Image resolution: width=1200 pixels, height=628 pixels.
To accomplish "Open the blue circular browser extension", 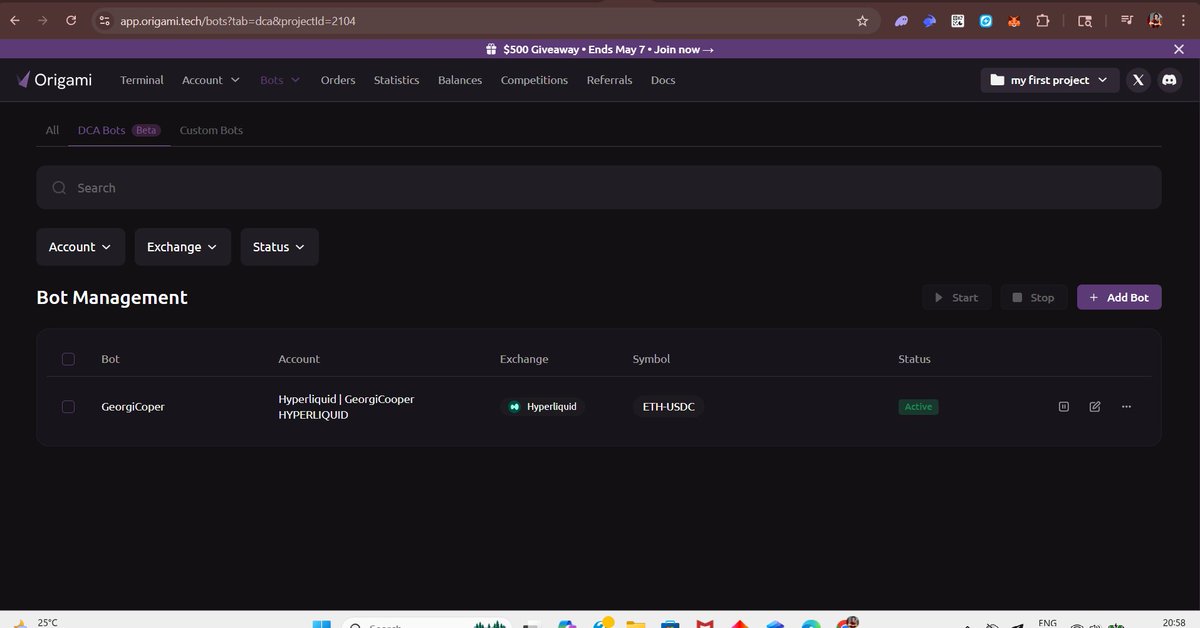I will pos(985,20).
